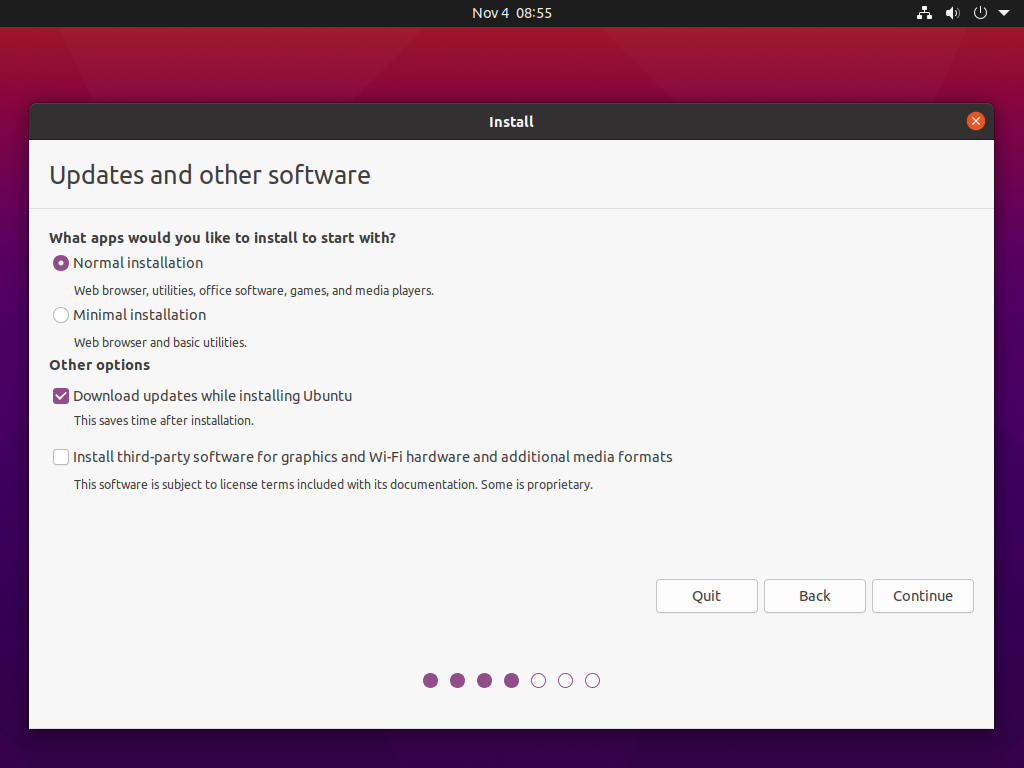
Task: Open the clock showing Nov 4 08:55
Action: [512, 13]
